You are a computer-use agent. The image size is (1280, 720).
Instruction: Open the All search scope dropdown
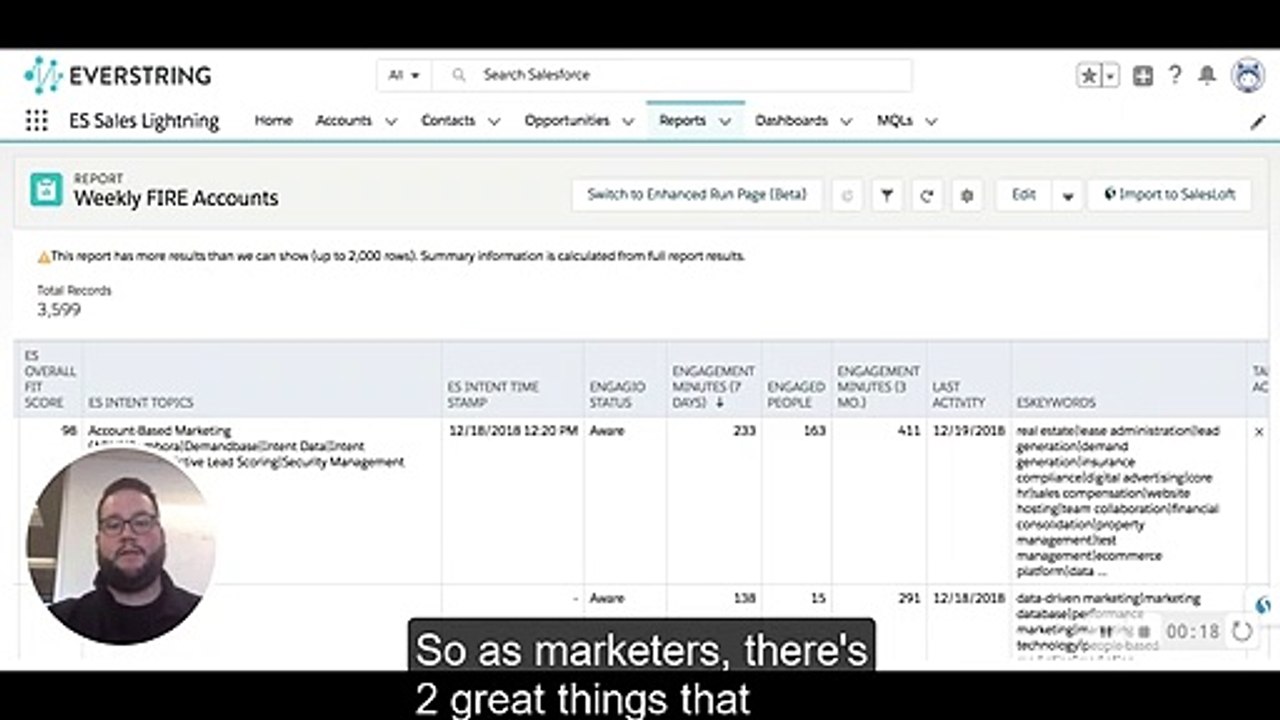[x=404, y=75]
